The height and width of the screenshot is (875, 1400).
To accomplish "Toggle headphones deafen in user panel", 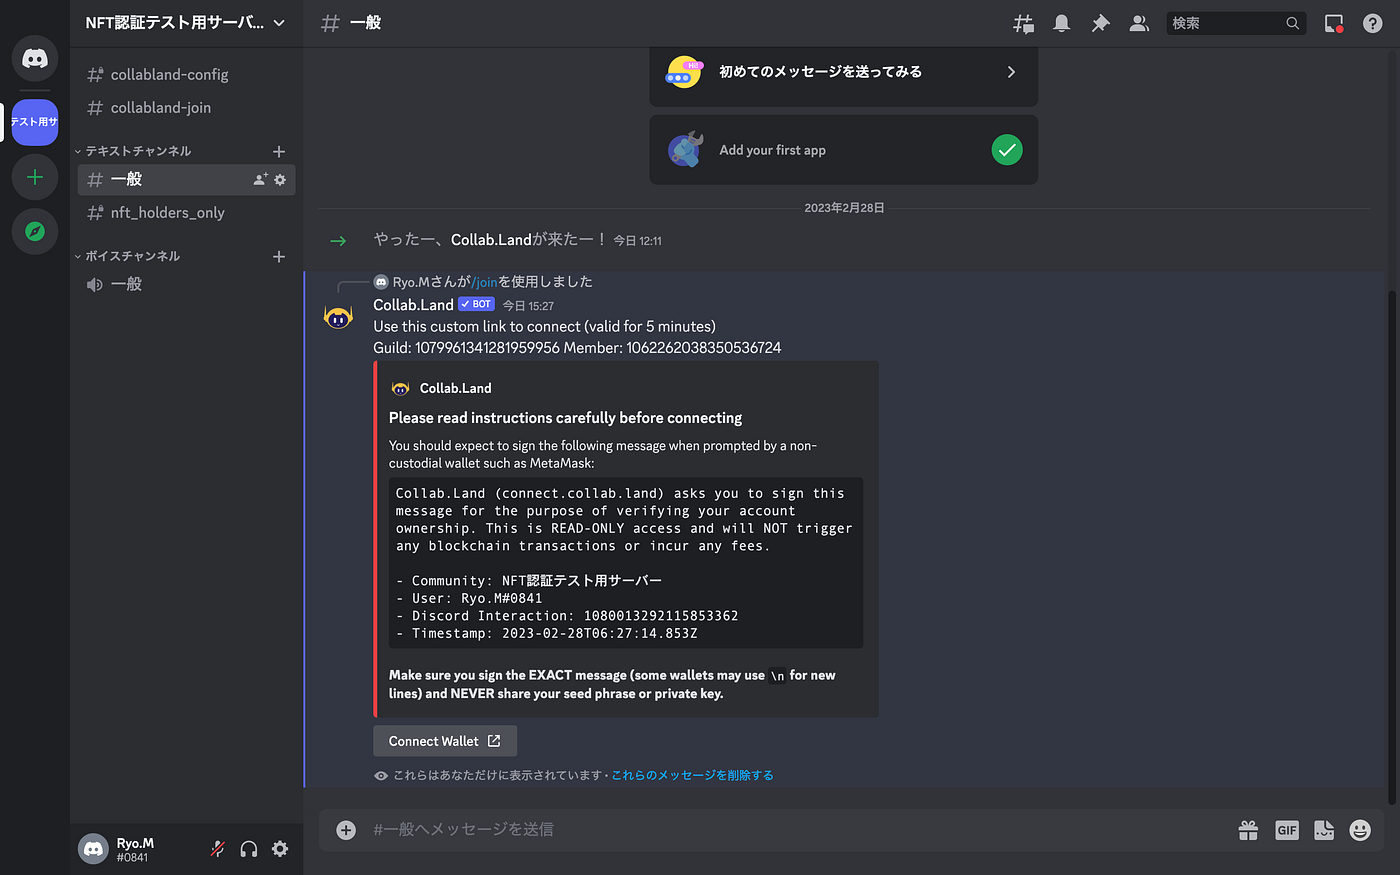I will pyautogui.click(x=249, y=849).
